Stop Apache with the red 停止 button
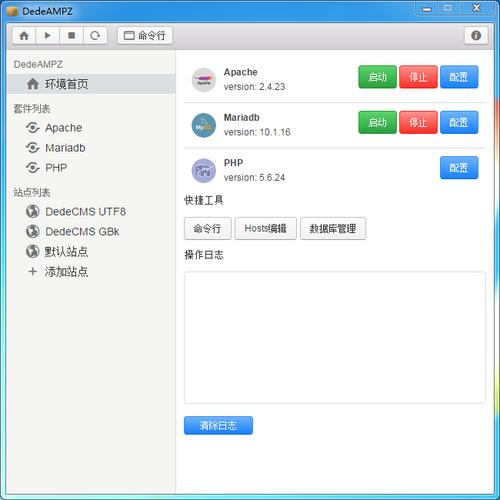Screen dimensions: 500x500 coord(418,77)
